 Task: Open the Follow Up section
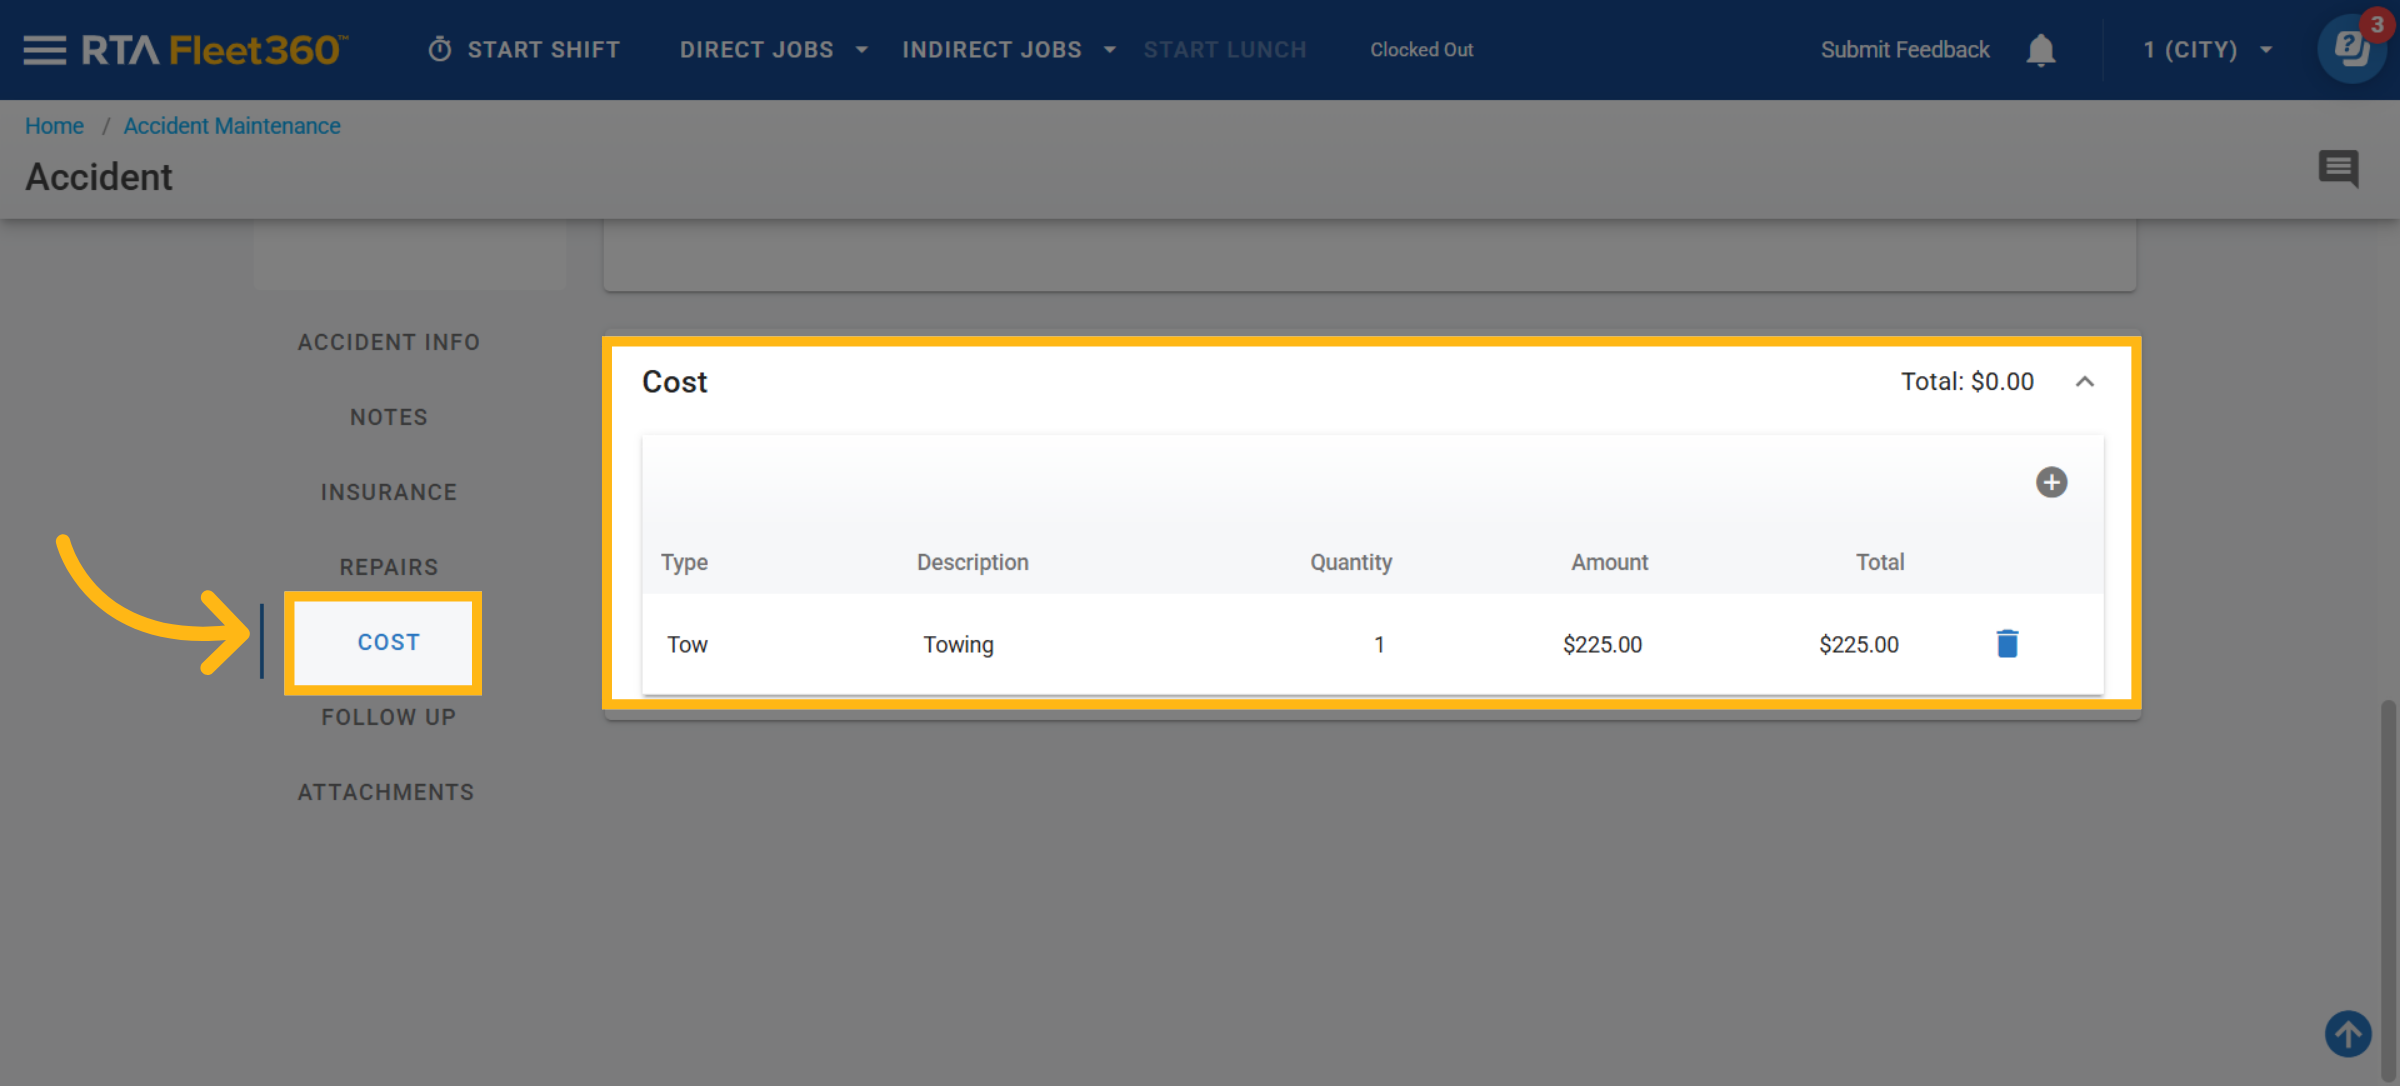click(389, 717)
